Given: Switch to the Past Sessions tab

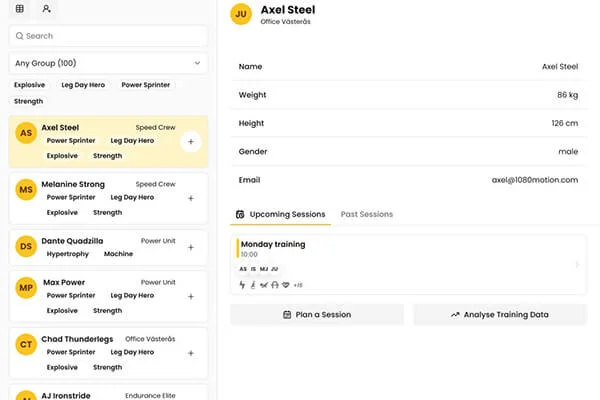Looking at the screenshot, I should (x=367, y=214).
